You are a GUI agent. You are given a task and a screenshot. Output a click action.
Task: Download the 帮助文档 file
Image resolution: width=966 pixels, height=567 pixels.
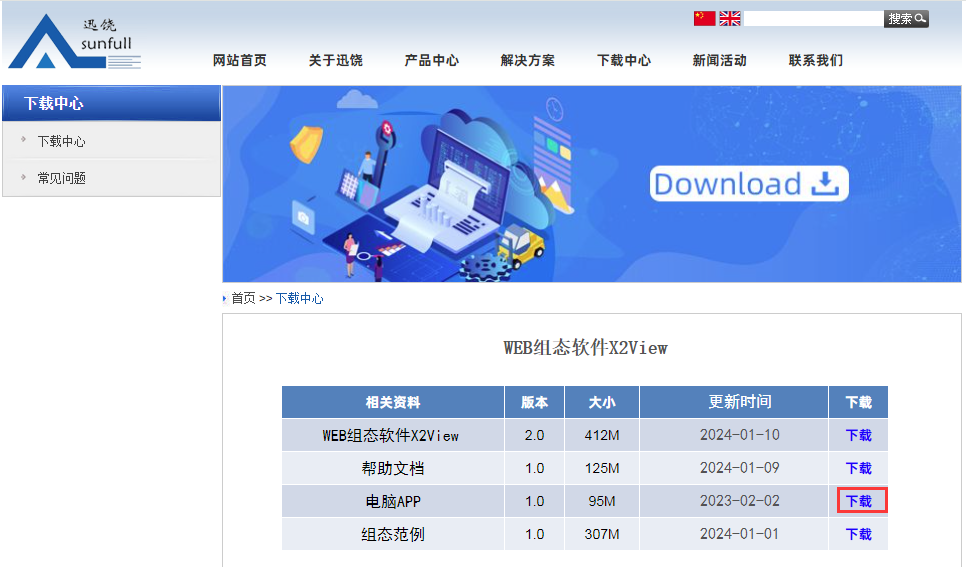pyautogui.click(x=858, y=468)
